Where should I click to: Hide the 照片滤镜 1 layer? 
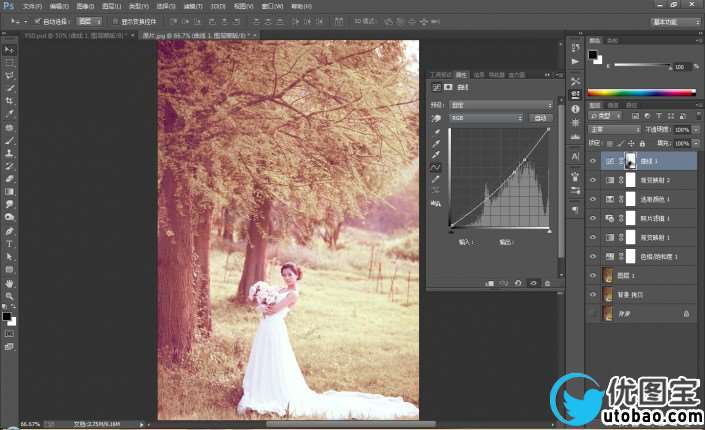click(593, 218)
